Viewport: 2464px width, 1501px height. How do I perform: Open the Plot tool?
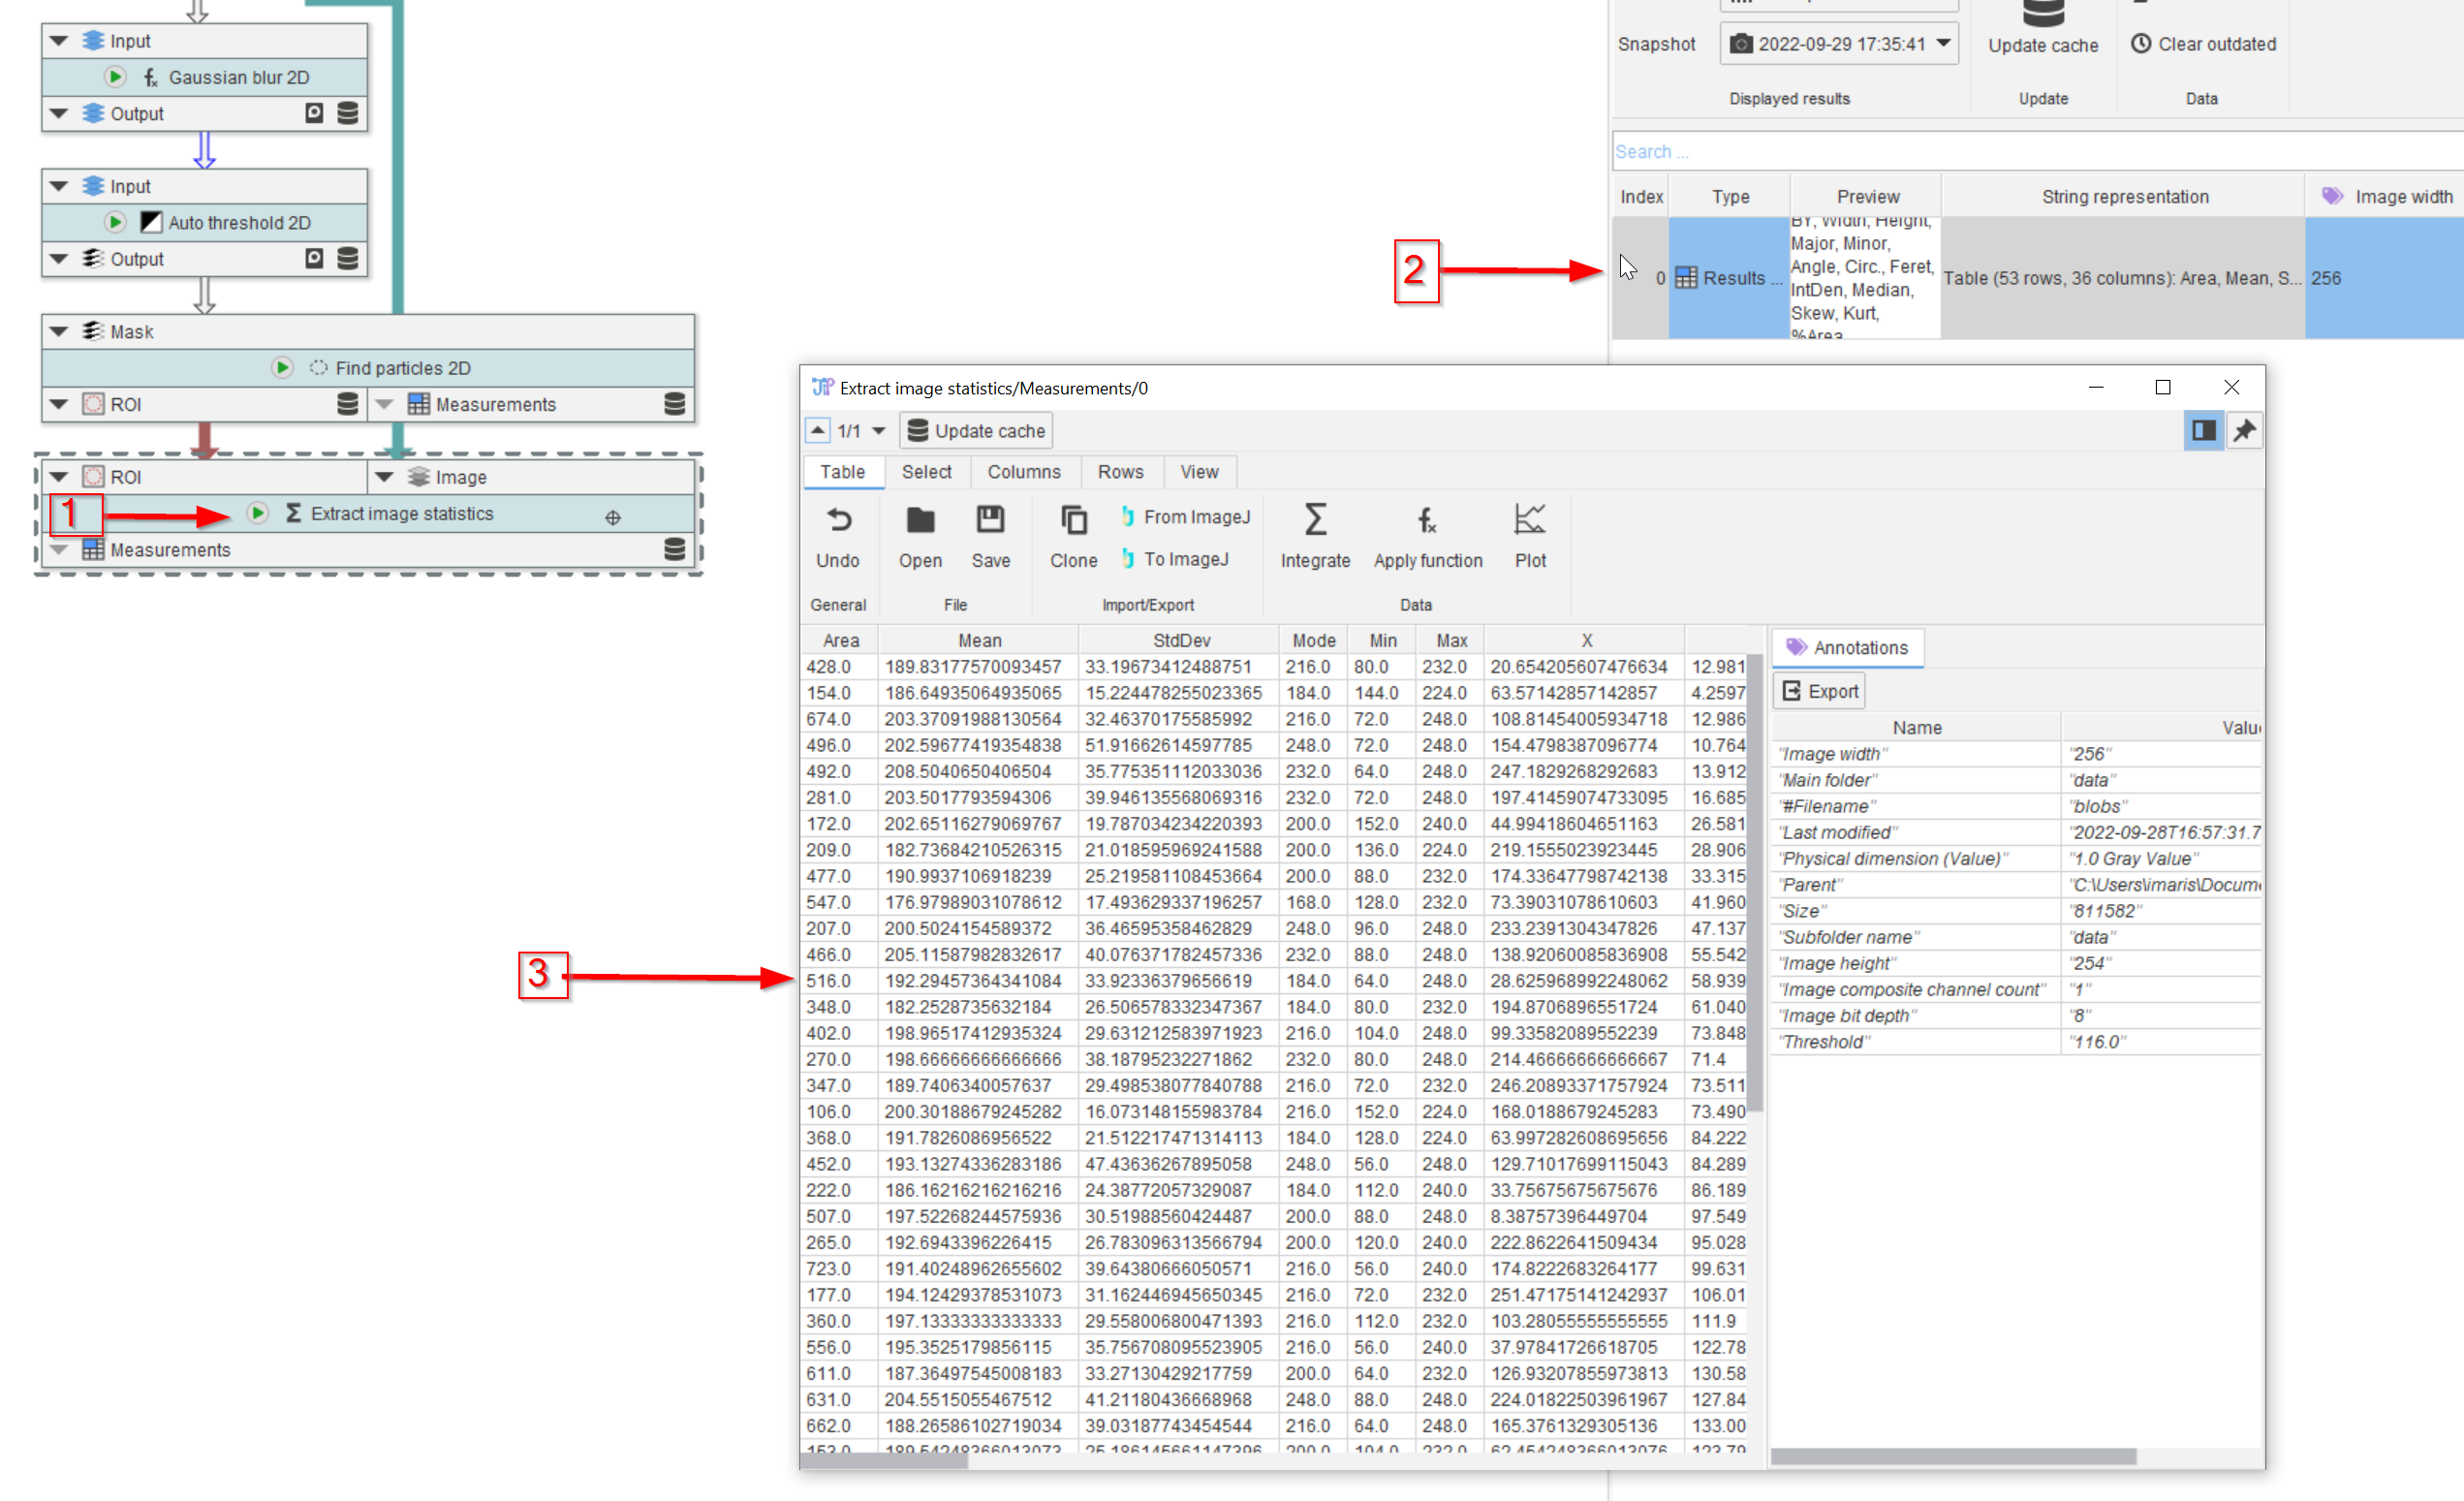tap(1529, 521)
